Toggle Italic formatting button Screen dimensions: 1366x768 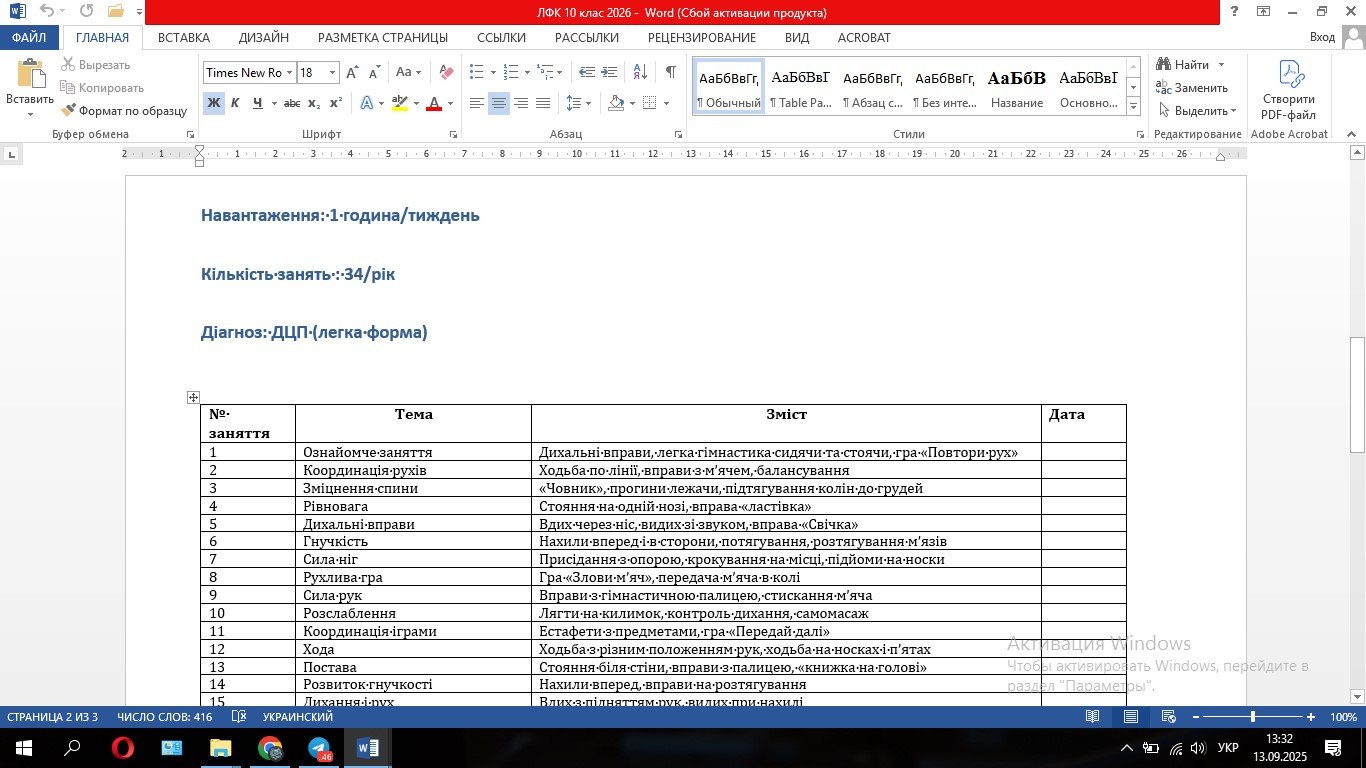point(235,103)
